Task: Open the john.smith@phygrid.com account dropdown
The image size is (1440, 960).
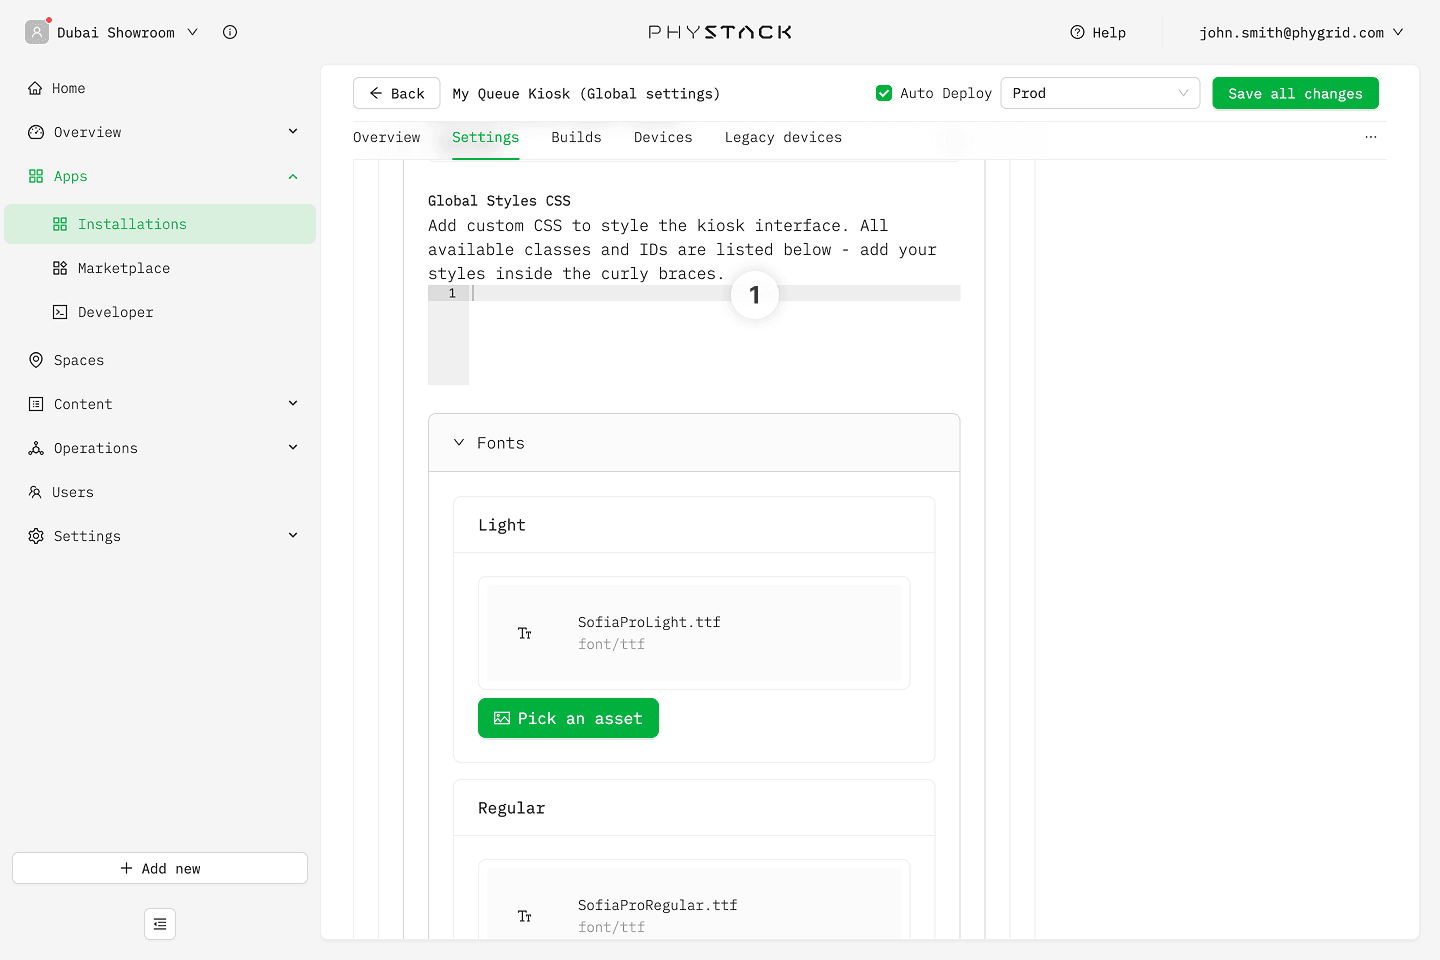Action: [1301, 32]
